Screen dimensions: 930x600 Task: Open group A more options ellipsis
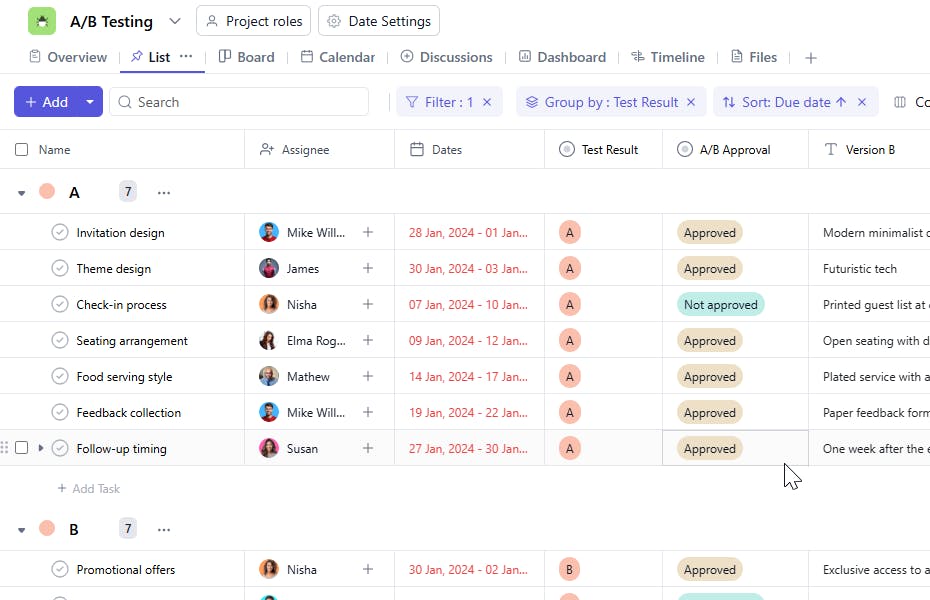tap(164, 192)
